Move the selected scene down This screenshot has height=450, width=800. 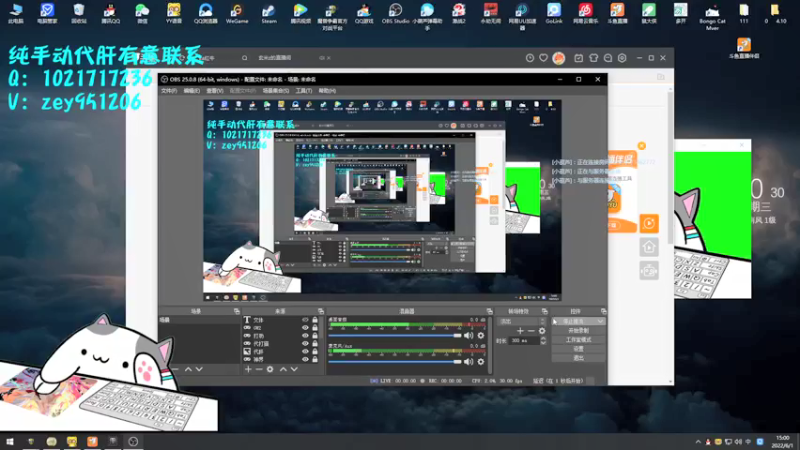point(199,369)
